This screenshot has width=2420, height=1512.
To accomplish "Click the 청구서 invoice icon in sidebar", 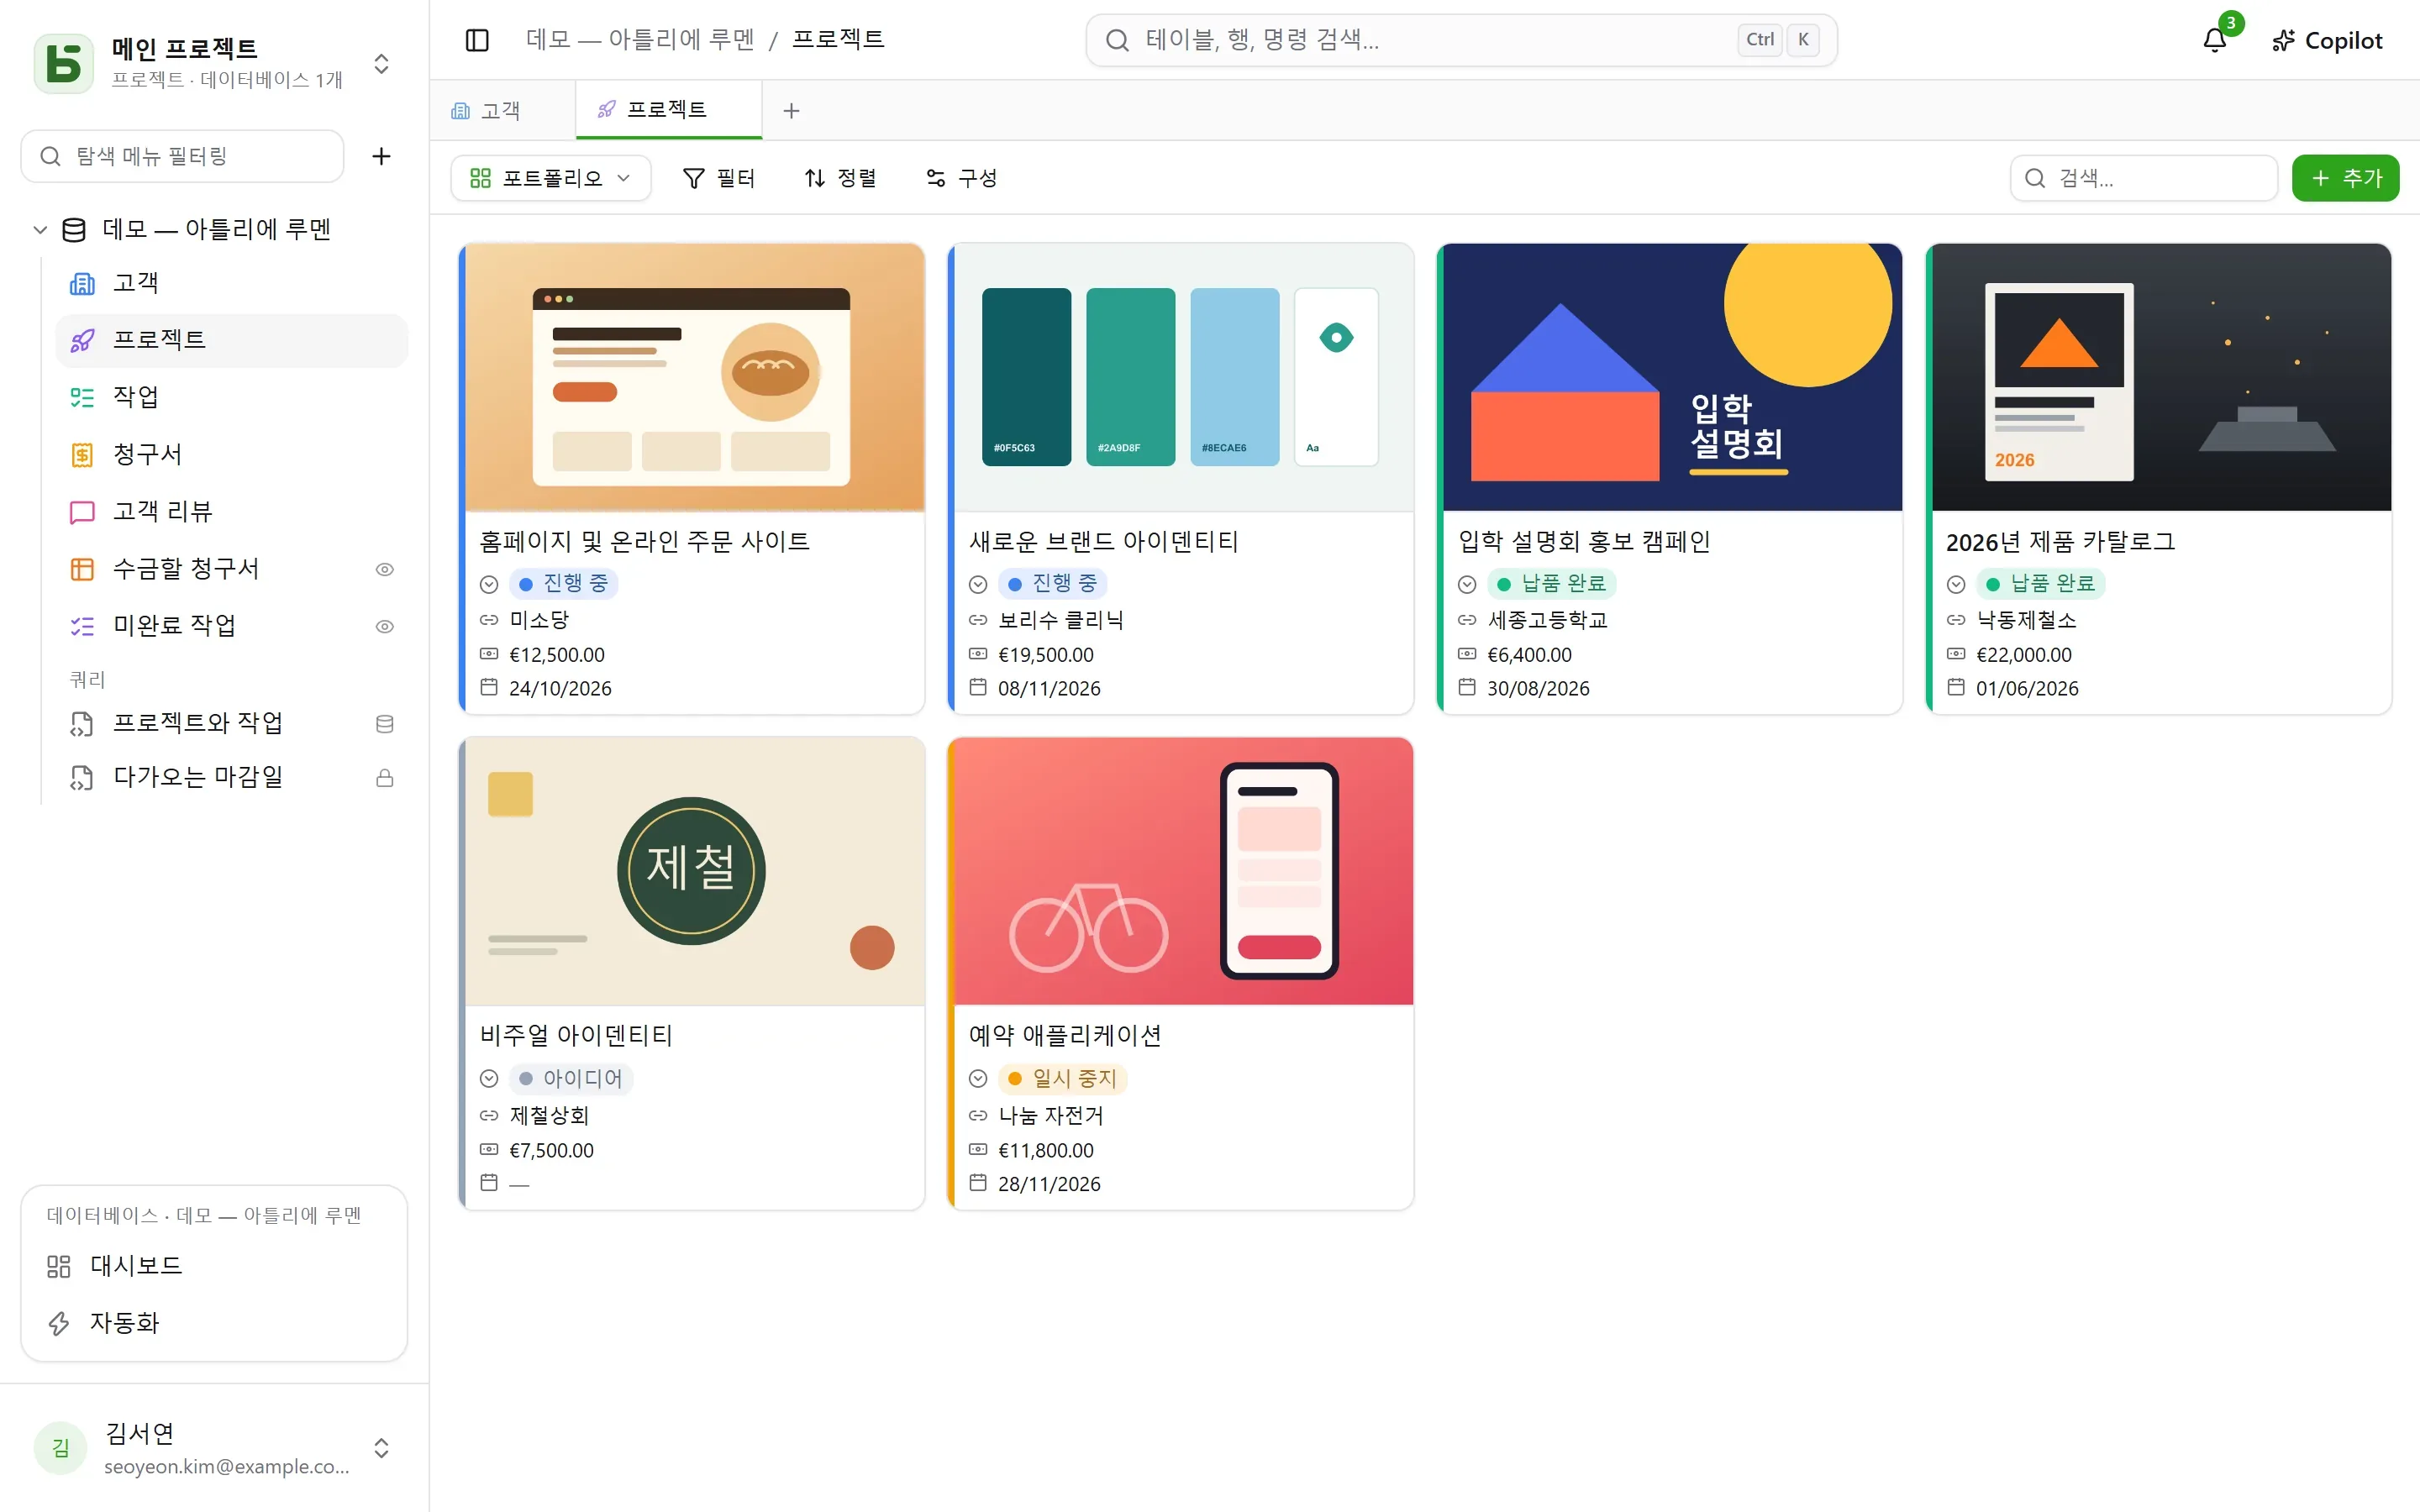I will [x=82, y=455].
